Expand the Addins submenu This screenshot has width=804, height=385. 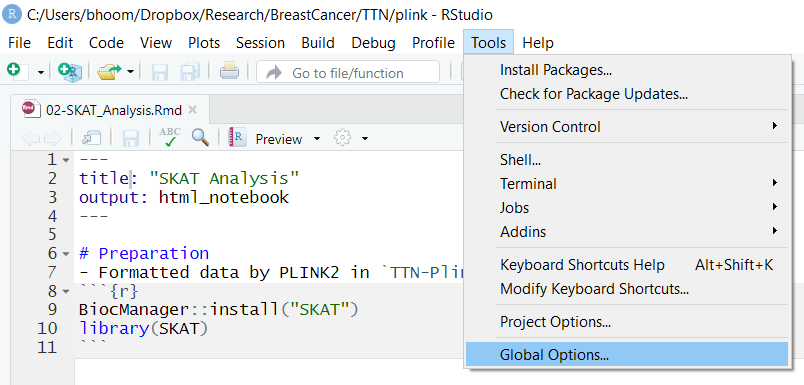coord(626,232)
